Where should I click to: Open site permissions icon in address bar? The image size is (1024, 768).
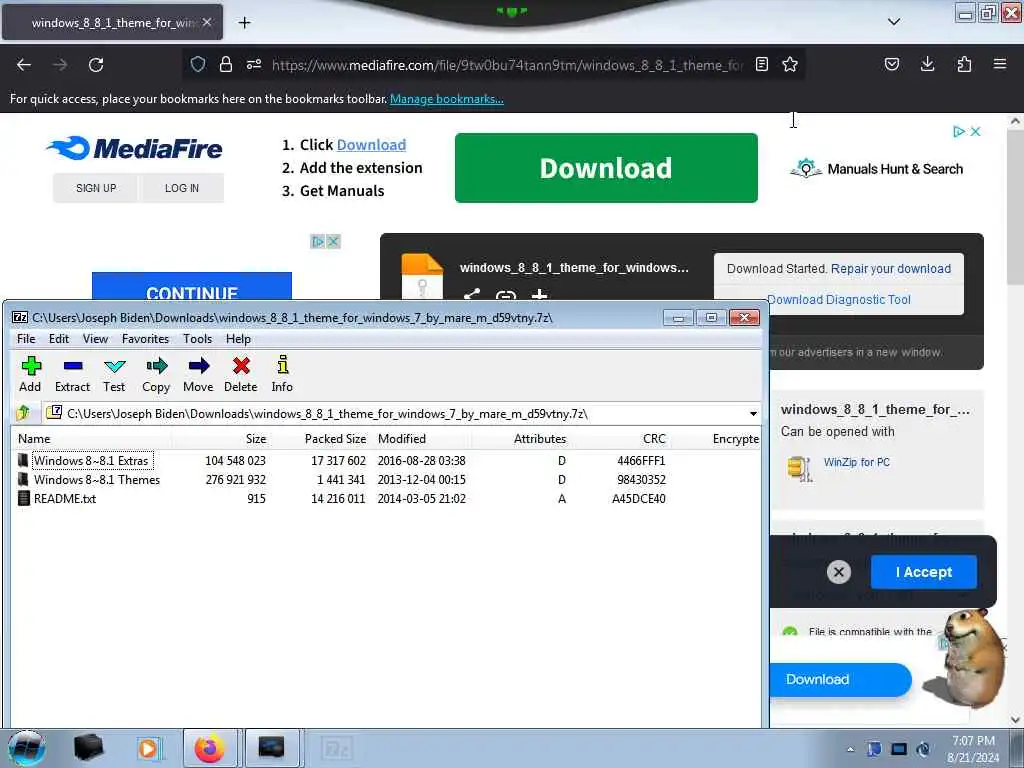pyautogui.click(x=254, y=64)
